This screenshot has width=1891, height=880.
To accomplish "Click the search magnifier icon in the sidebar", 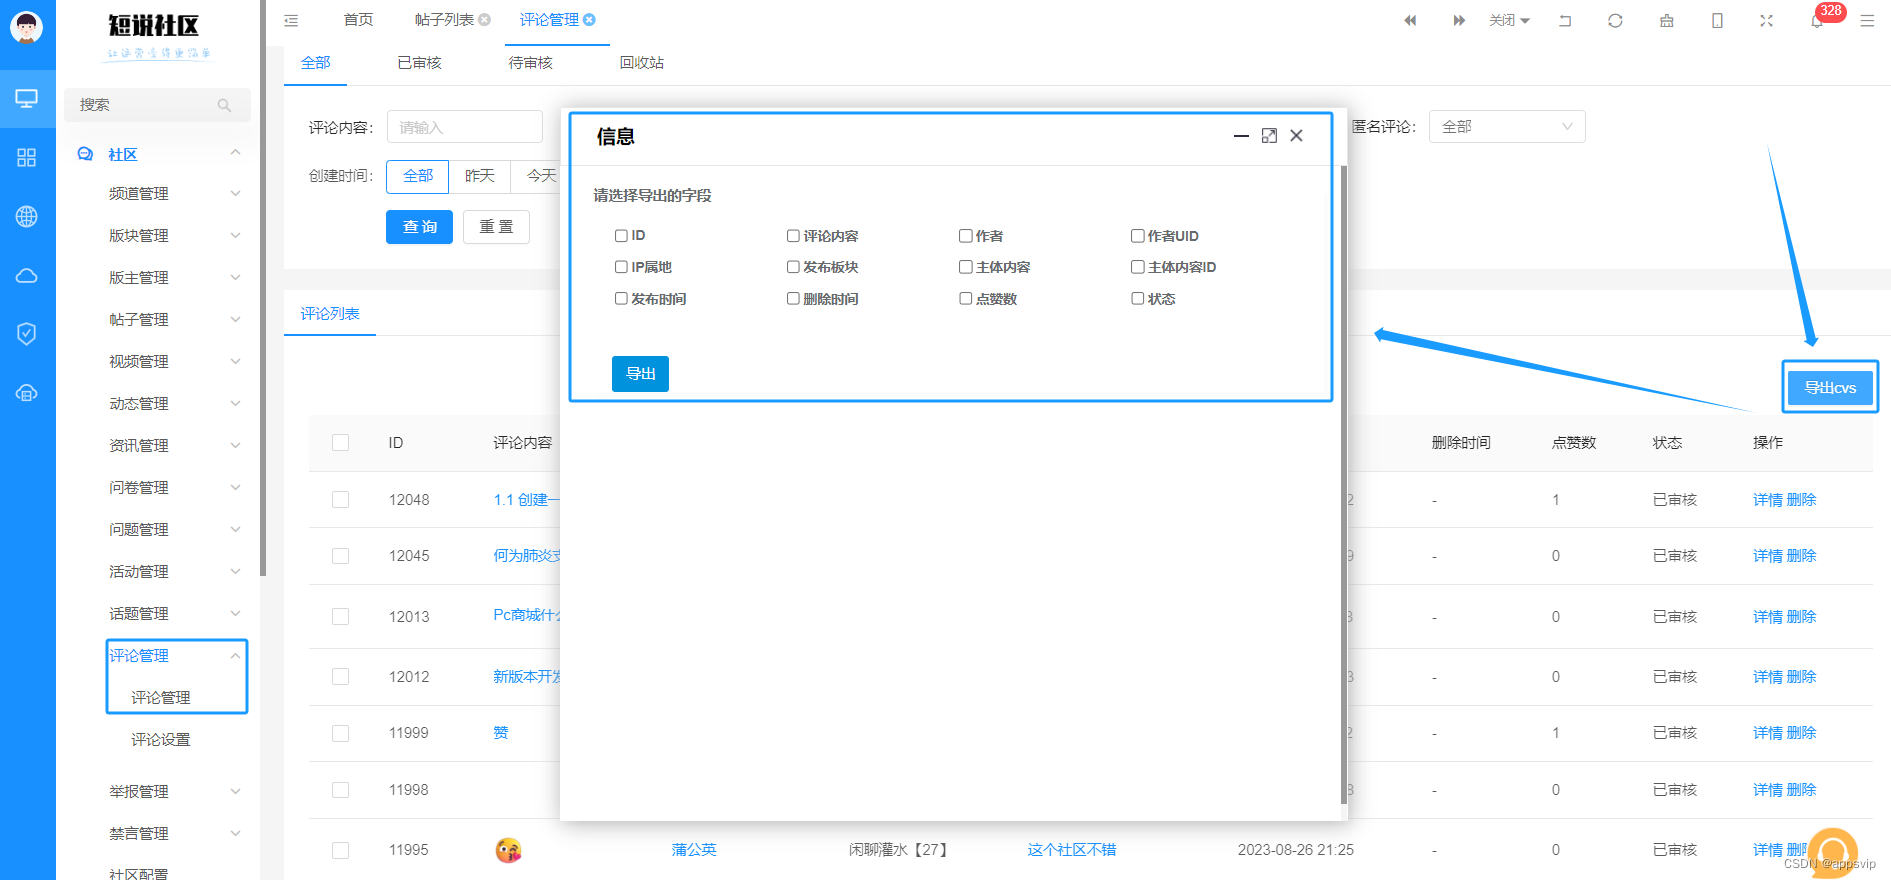I will (x=224, y=105).
